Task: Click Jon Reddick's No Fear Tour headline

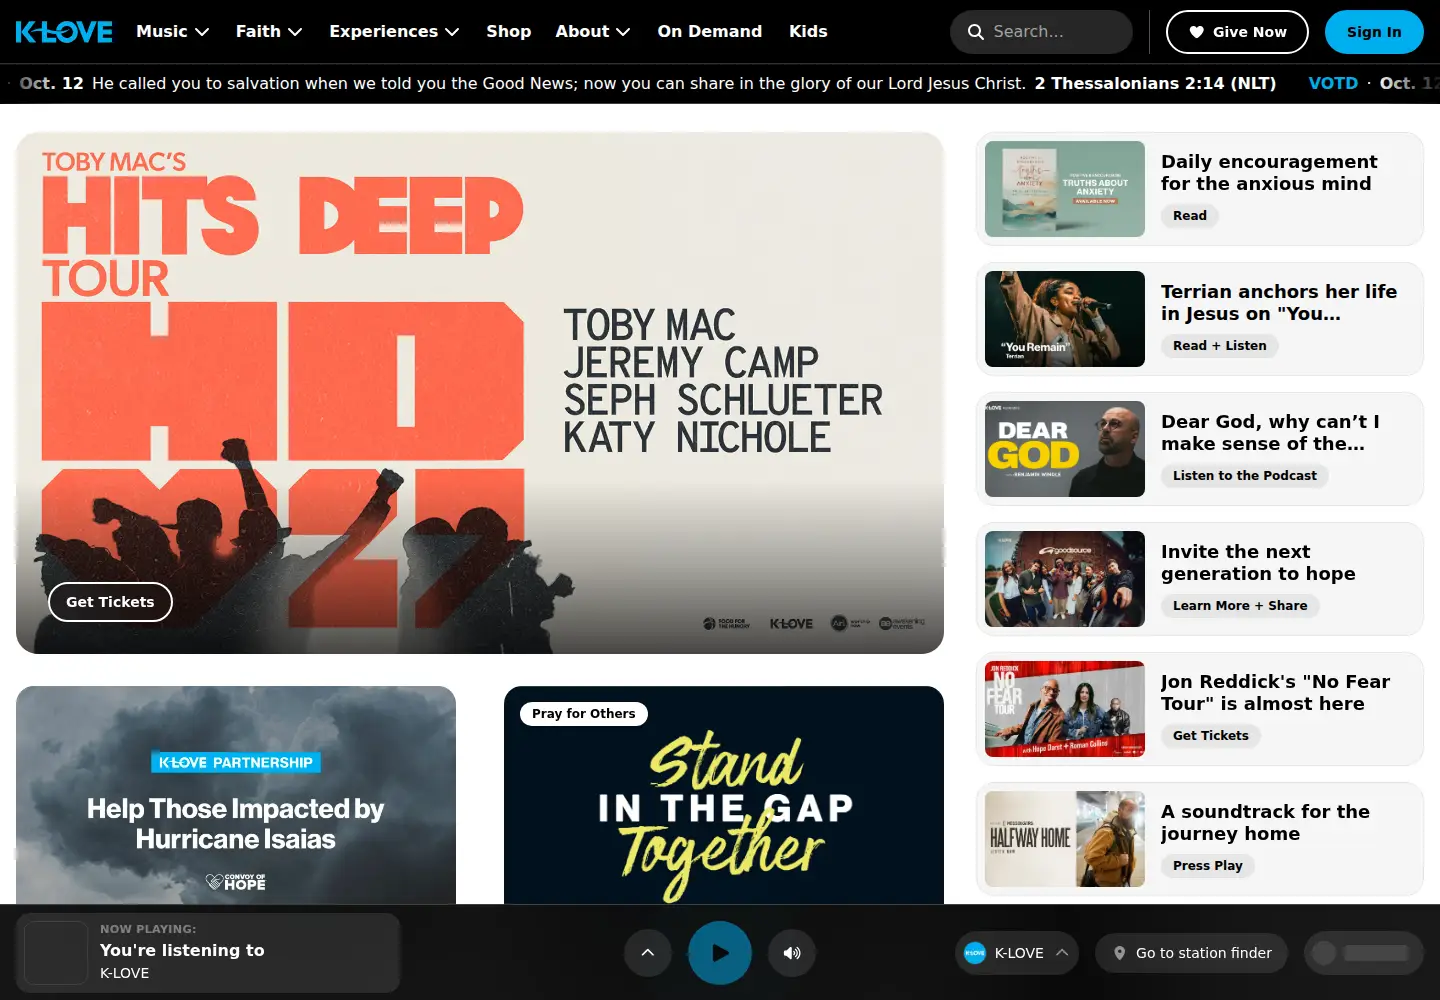Action: coord(1275,693)
